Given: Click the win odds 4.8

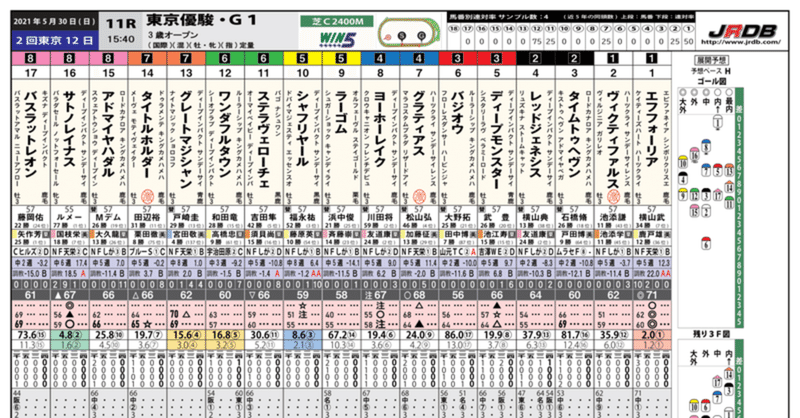Looking at the screenshot, I should 66,335.
